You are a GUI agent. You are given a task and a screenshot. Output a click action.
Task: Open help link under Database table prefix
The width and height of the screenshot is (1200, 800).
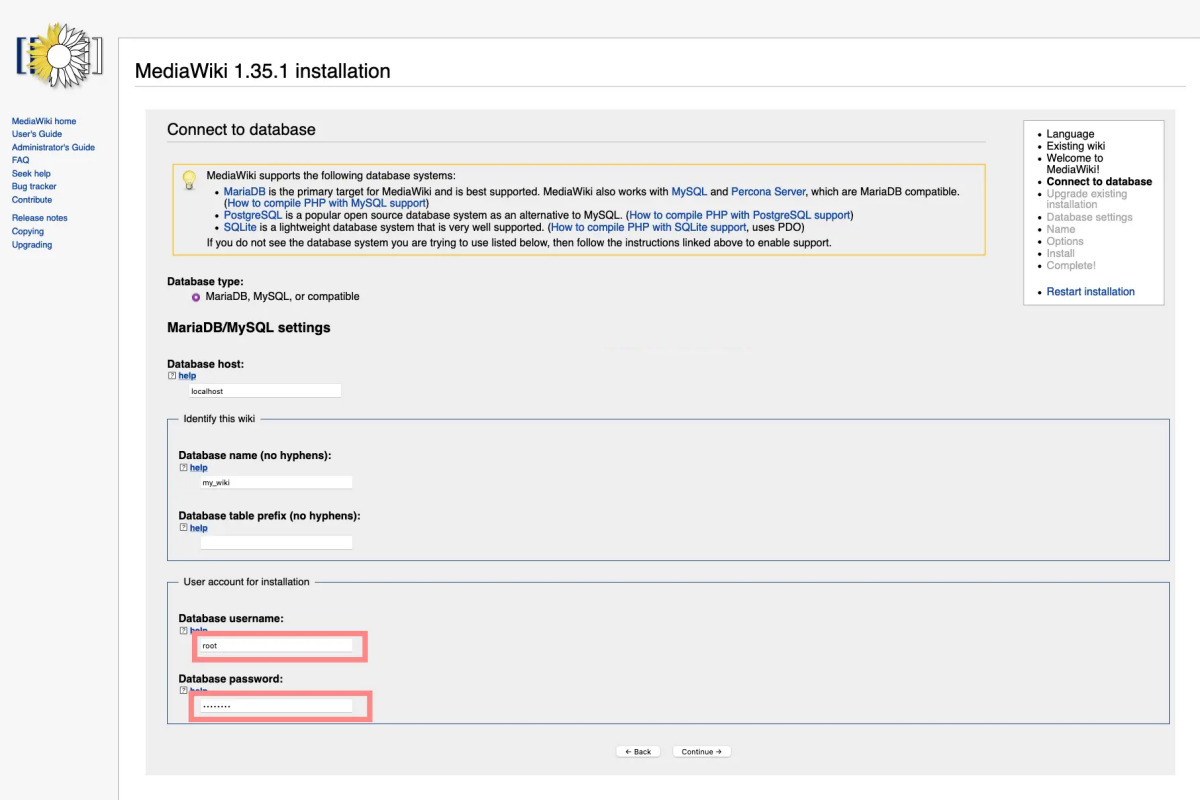[x=199, y=528]
